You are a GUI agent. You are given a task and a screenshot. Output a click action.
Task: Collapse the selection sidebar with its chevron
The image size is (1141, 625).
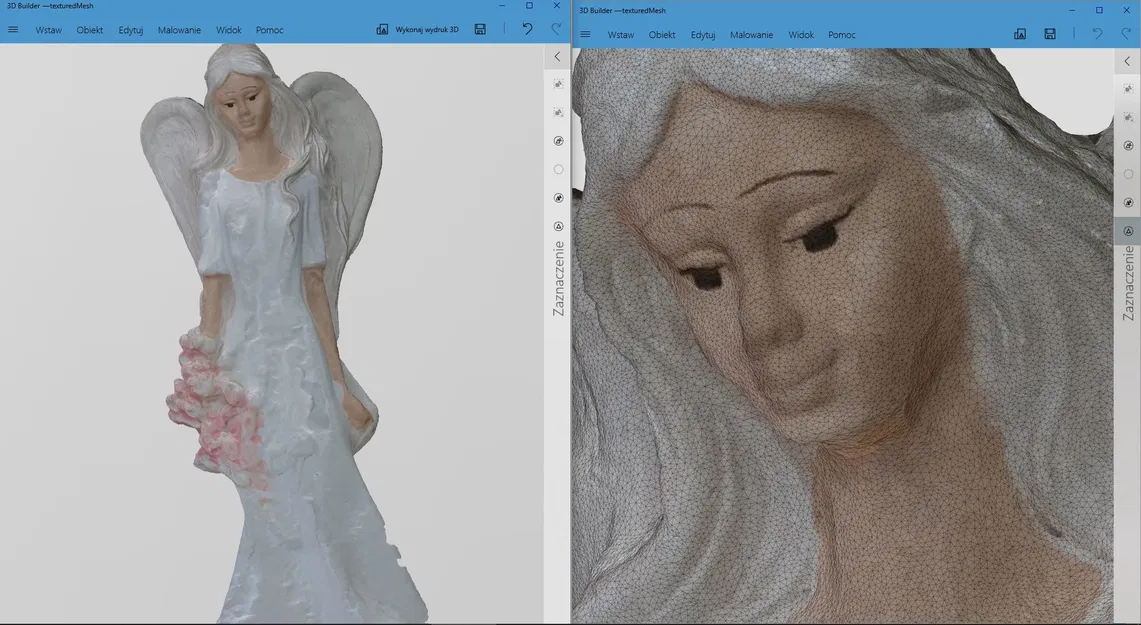click(557, 56)
